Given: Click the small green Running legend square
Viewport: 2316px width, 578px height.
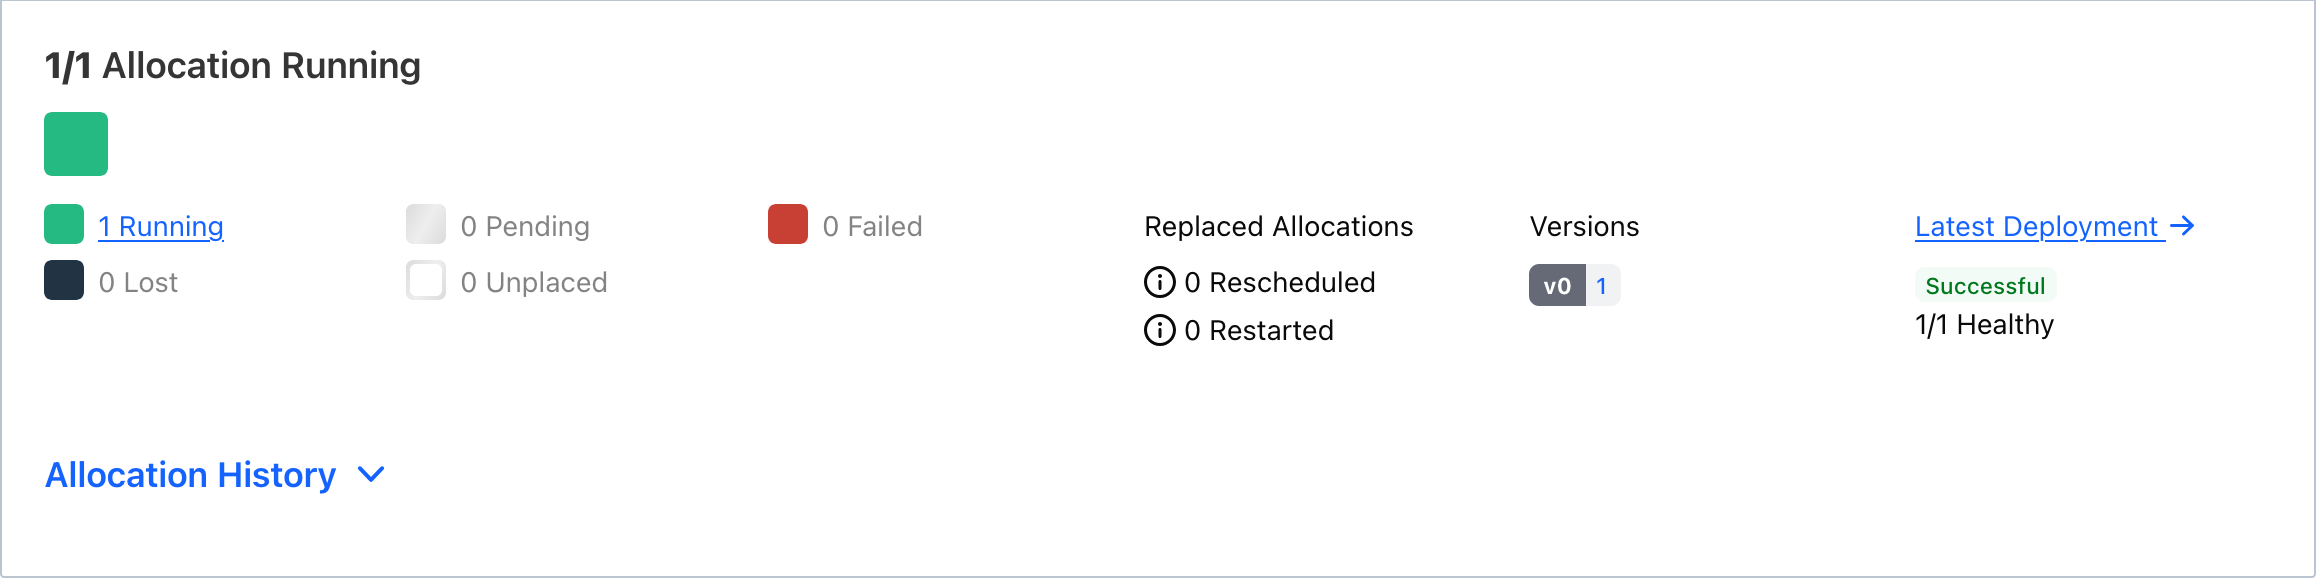Looking at the screenshot, I should pyautogui.click(x=64, y=224).
